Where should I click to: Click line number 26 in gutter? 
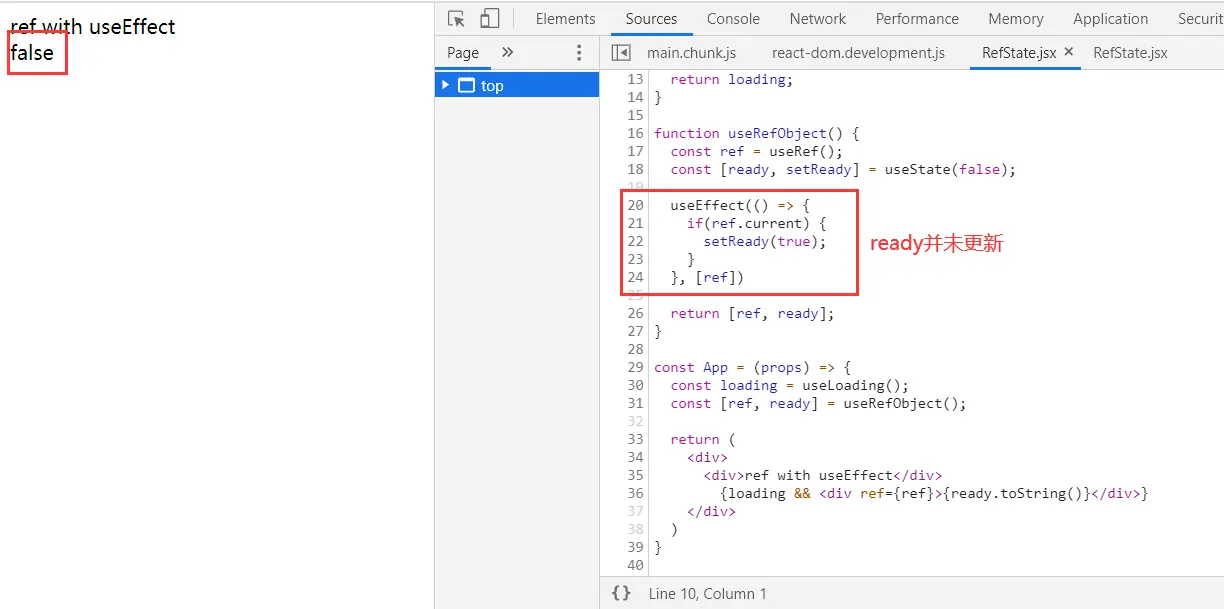[636, 314]
